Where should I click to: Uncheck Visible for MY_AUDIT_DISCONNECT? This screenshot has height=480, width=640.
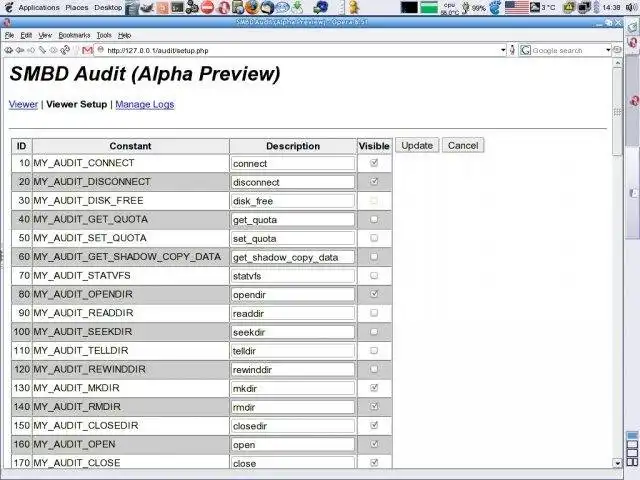[374, 182]
